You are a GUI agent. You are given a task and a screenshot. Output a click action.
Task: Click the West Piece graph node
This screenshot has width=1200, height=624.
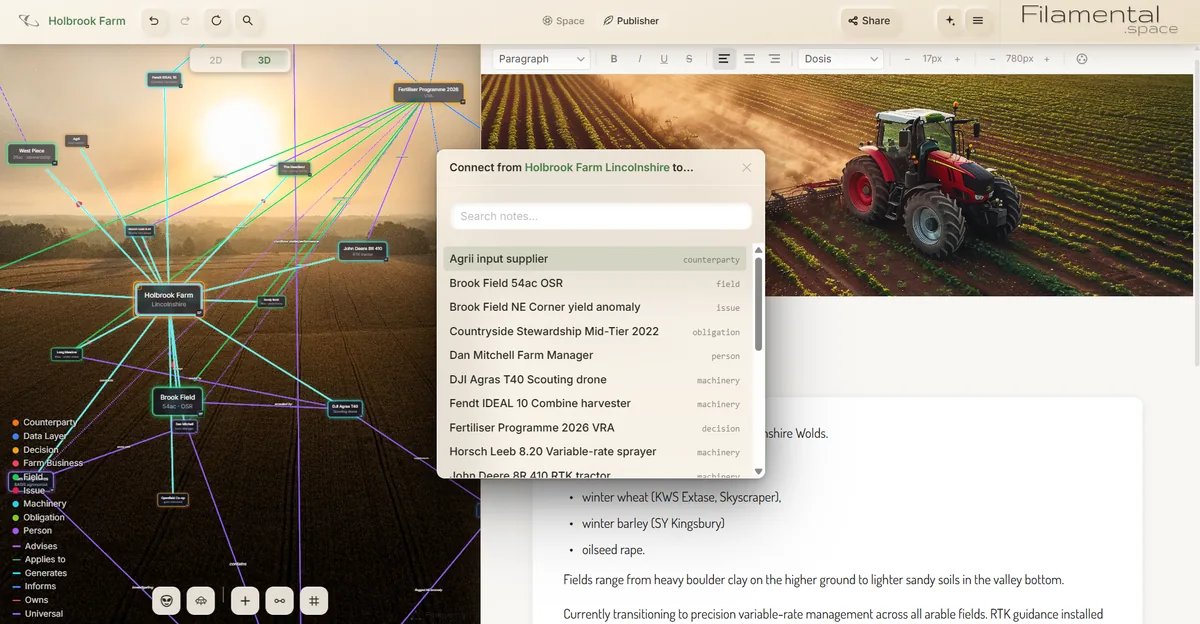coord(32,154)
